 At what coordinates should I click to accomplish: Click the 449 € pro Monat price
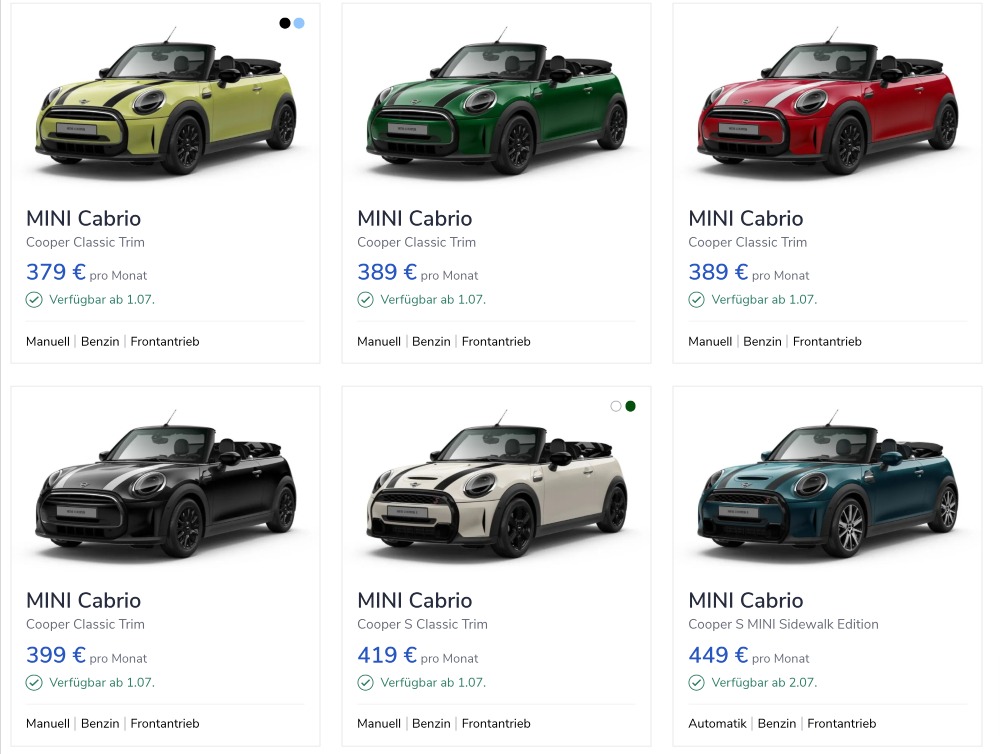[749, 655]
